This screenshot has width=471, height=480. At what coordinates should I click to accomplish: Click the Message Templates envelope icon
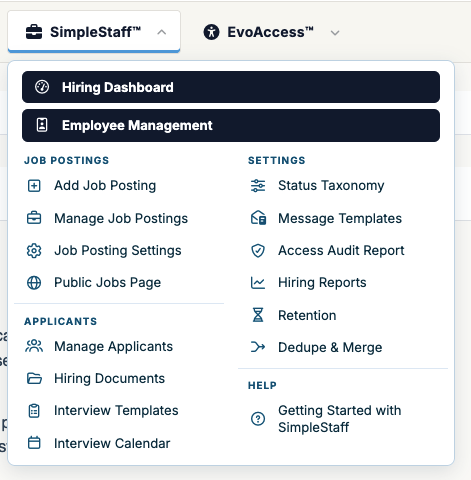[x=258, y=218]
